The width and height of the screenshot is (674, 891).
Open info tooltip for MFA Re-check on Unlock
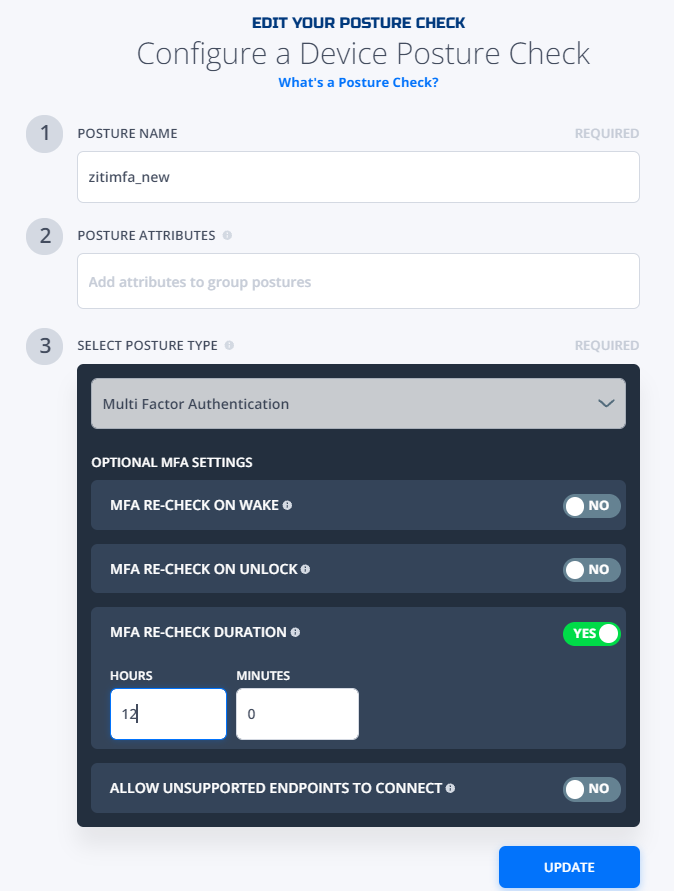point(305,569)
